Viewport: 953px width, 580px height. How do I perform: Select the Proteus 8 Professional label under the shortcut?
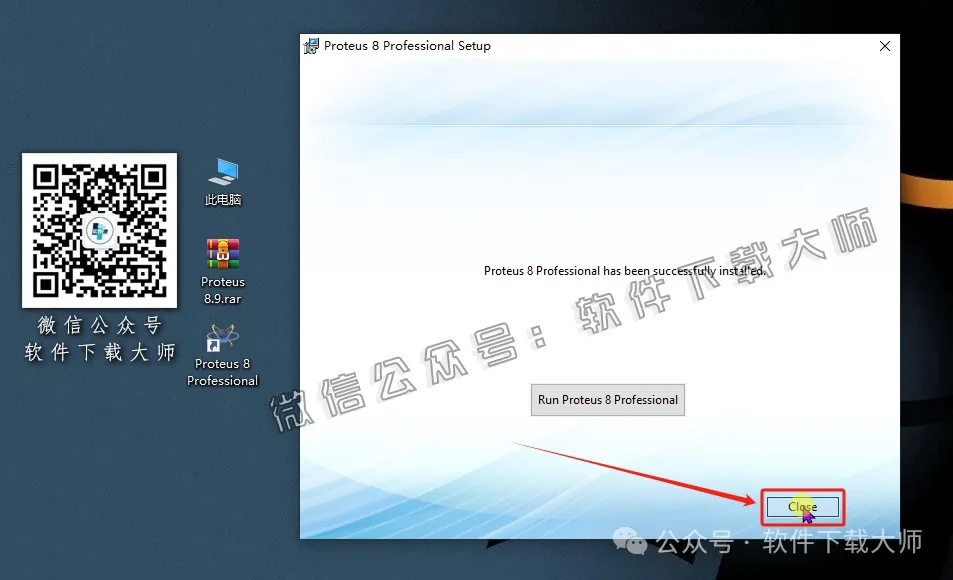pos(221,371)
